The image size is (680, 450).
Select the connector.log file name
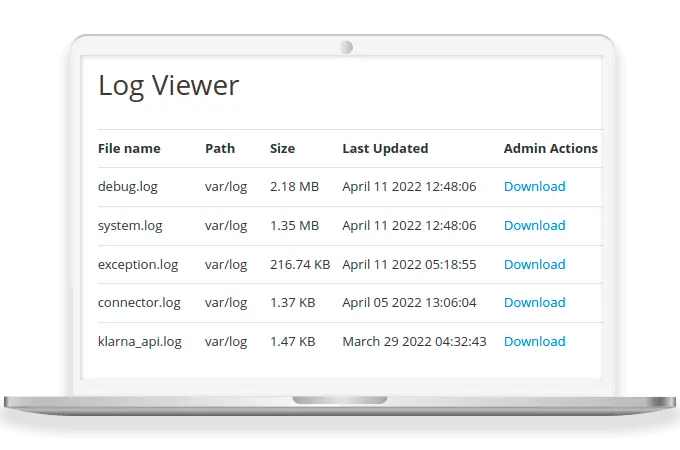139,303
